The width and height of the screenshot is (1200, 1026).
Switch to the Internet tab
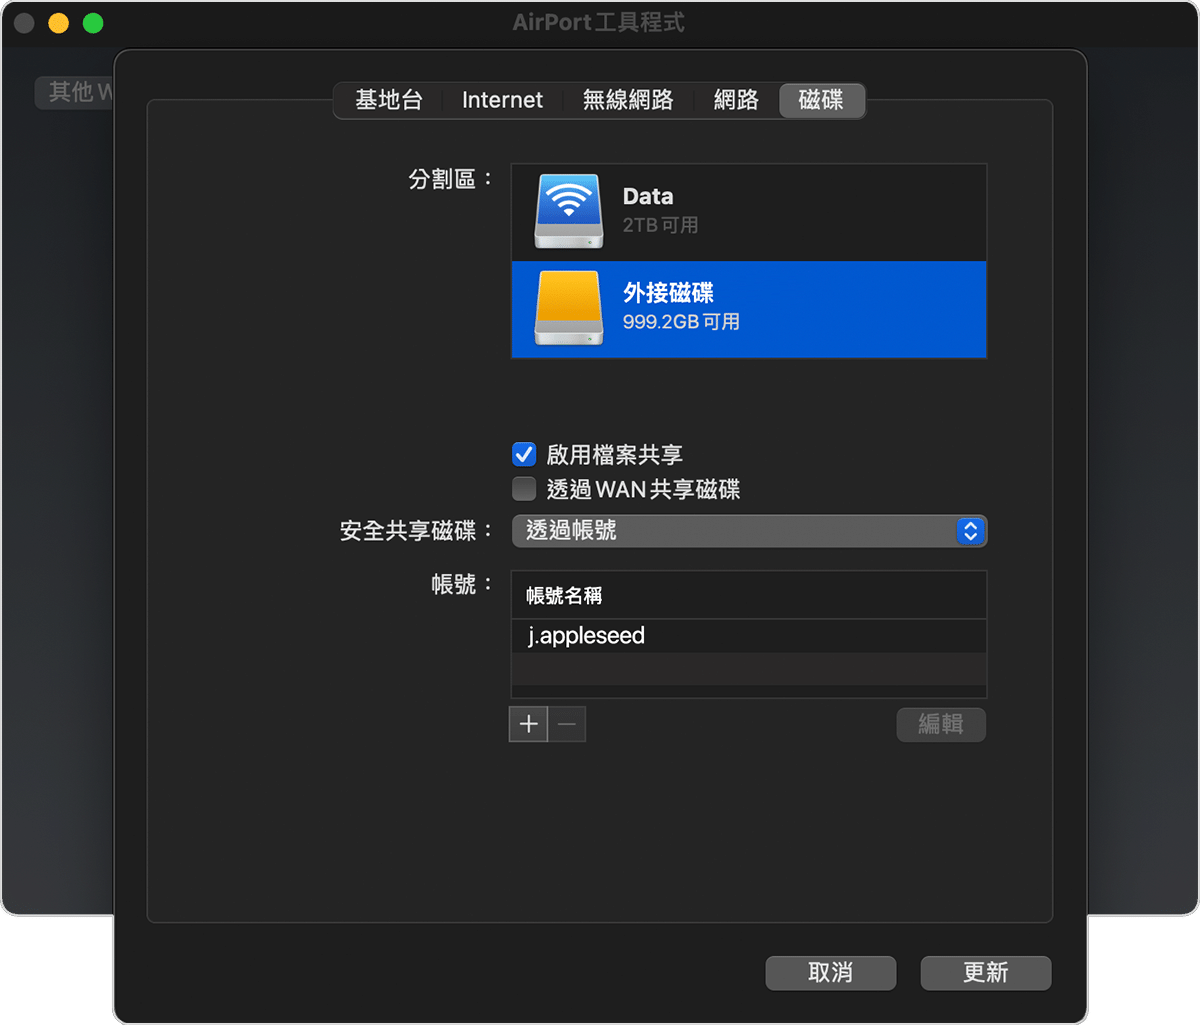[x=501, y=100]
